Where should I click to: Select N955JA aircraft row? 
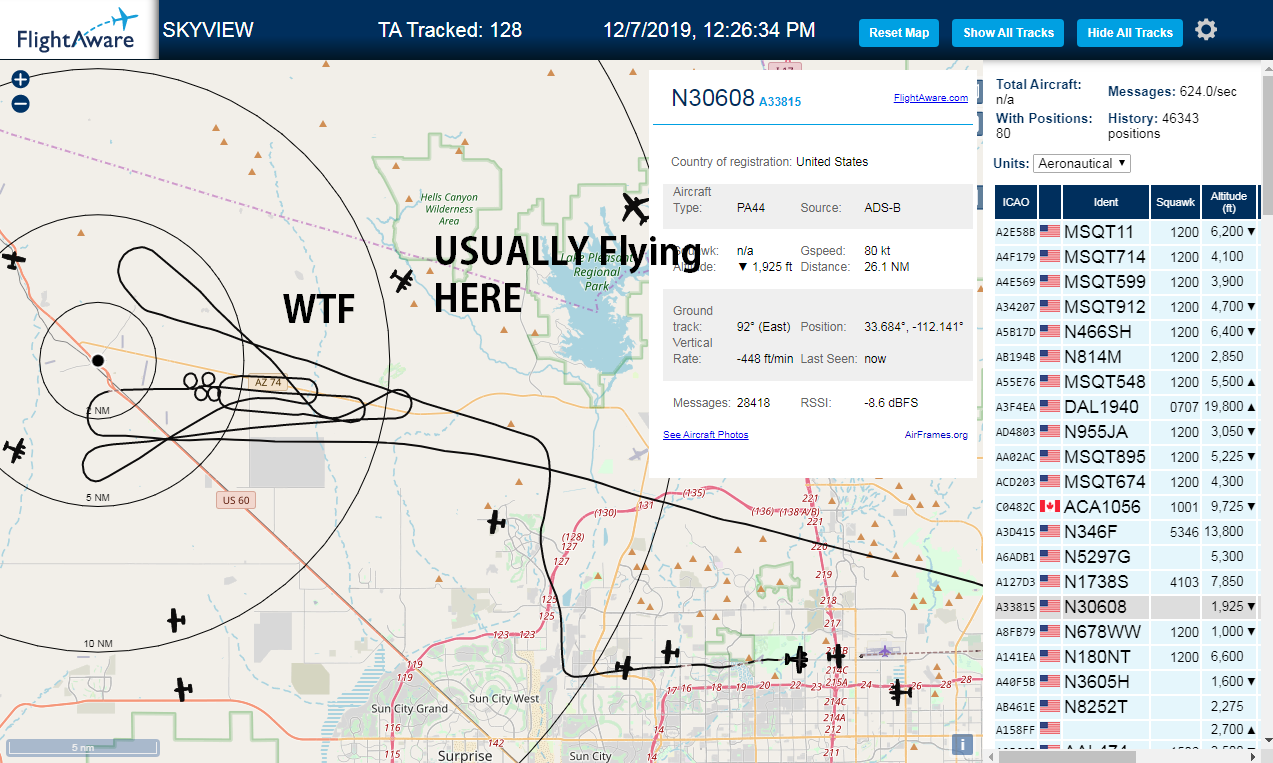click(1127, 431)
